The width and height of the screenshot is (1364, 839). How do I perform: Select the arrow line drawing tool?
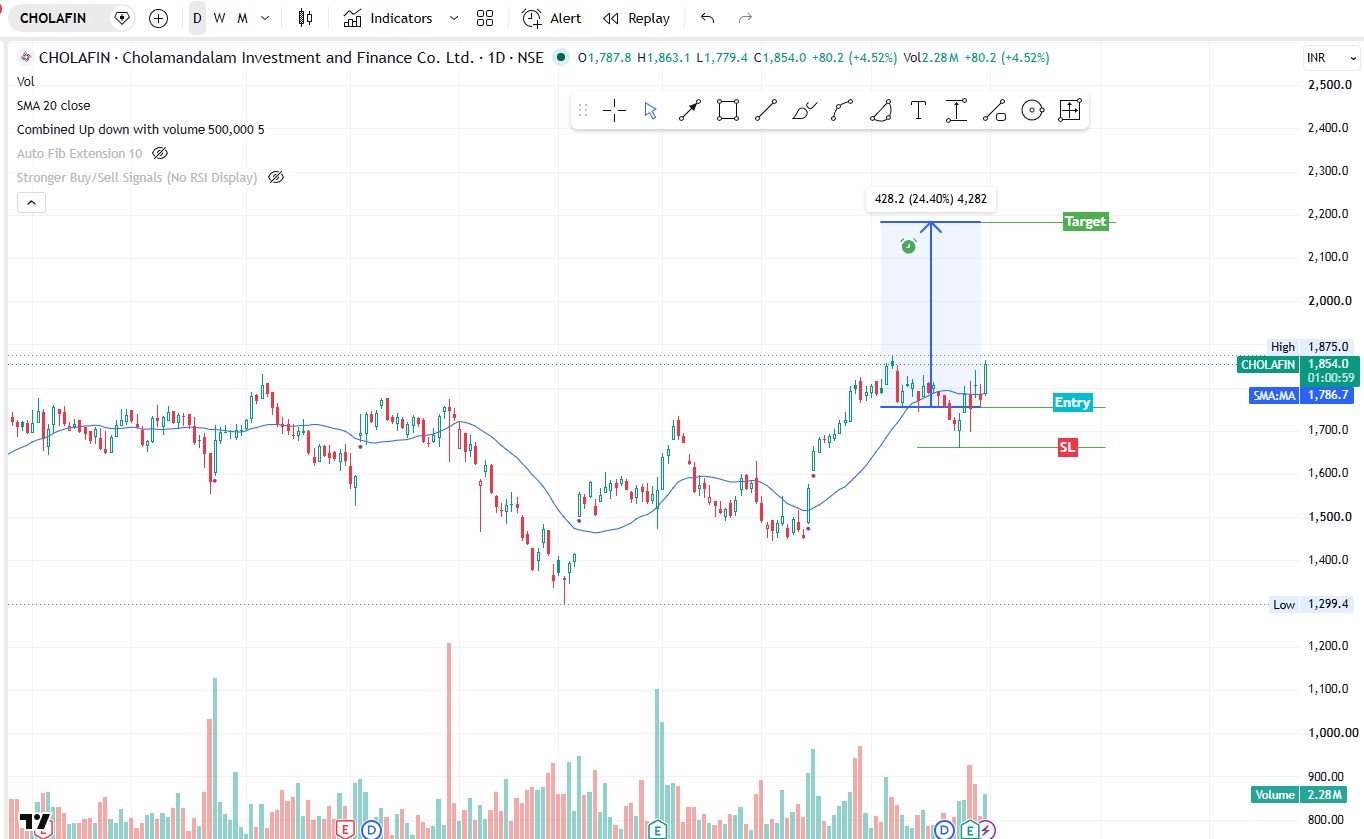690,110
